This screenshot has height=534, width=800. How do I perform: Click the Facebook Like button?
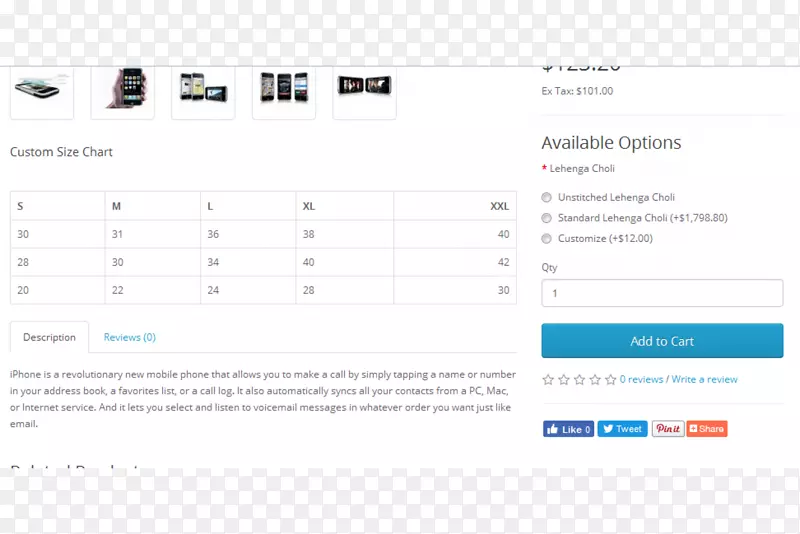coord(568,429)
